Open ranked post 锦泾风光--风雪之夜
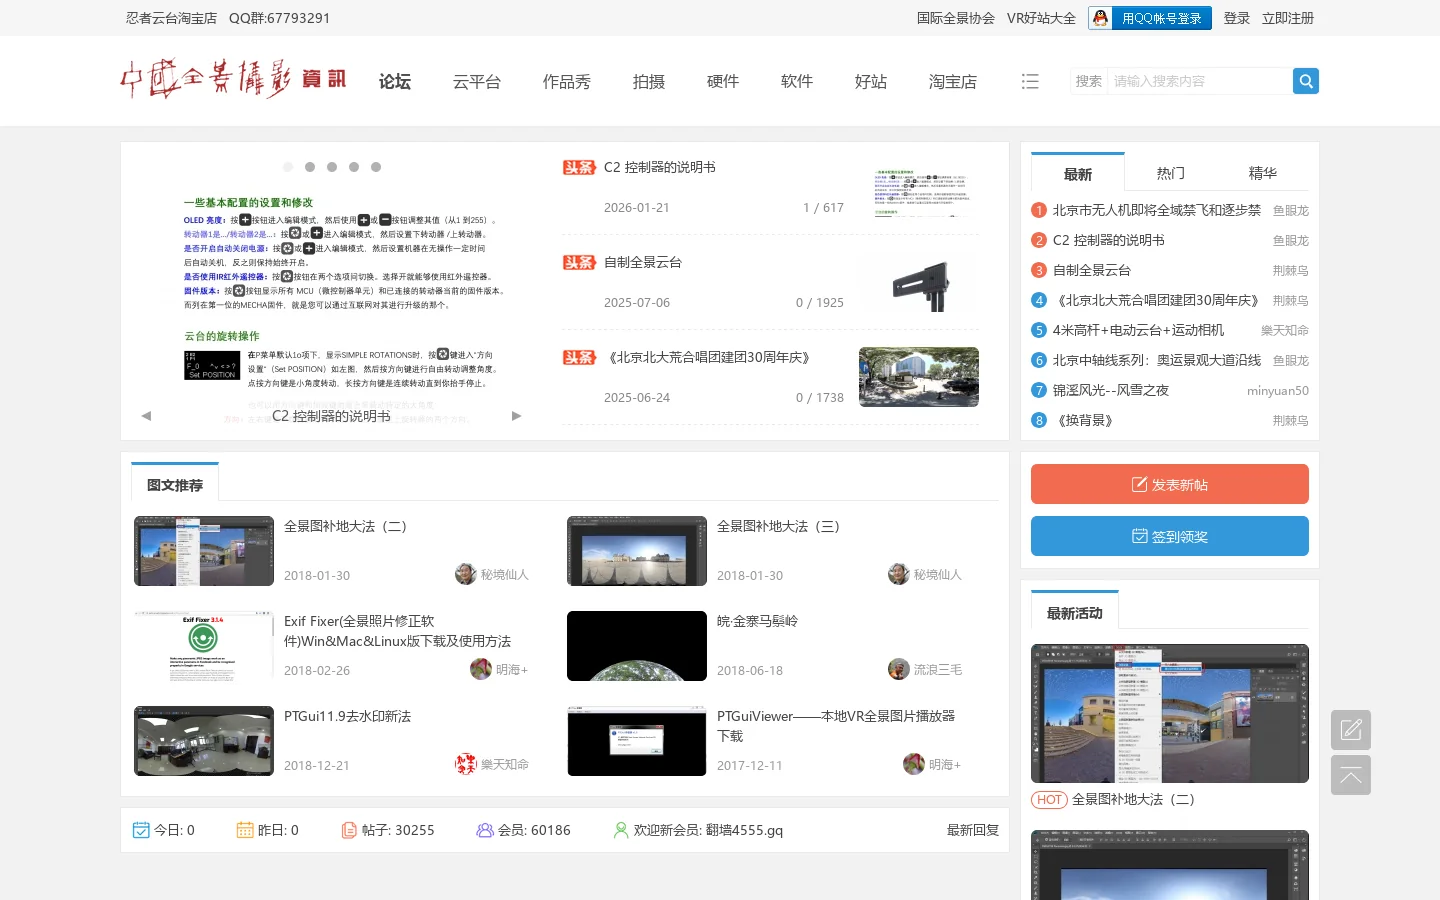The width and height of the screenshot is (1440, 900). pos(1111,390)
